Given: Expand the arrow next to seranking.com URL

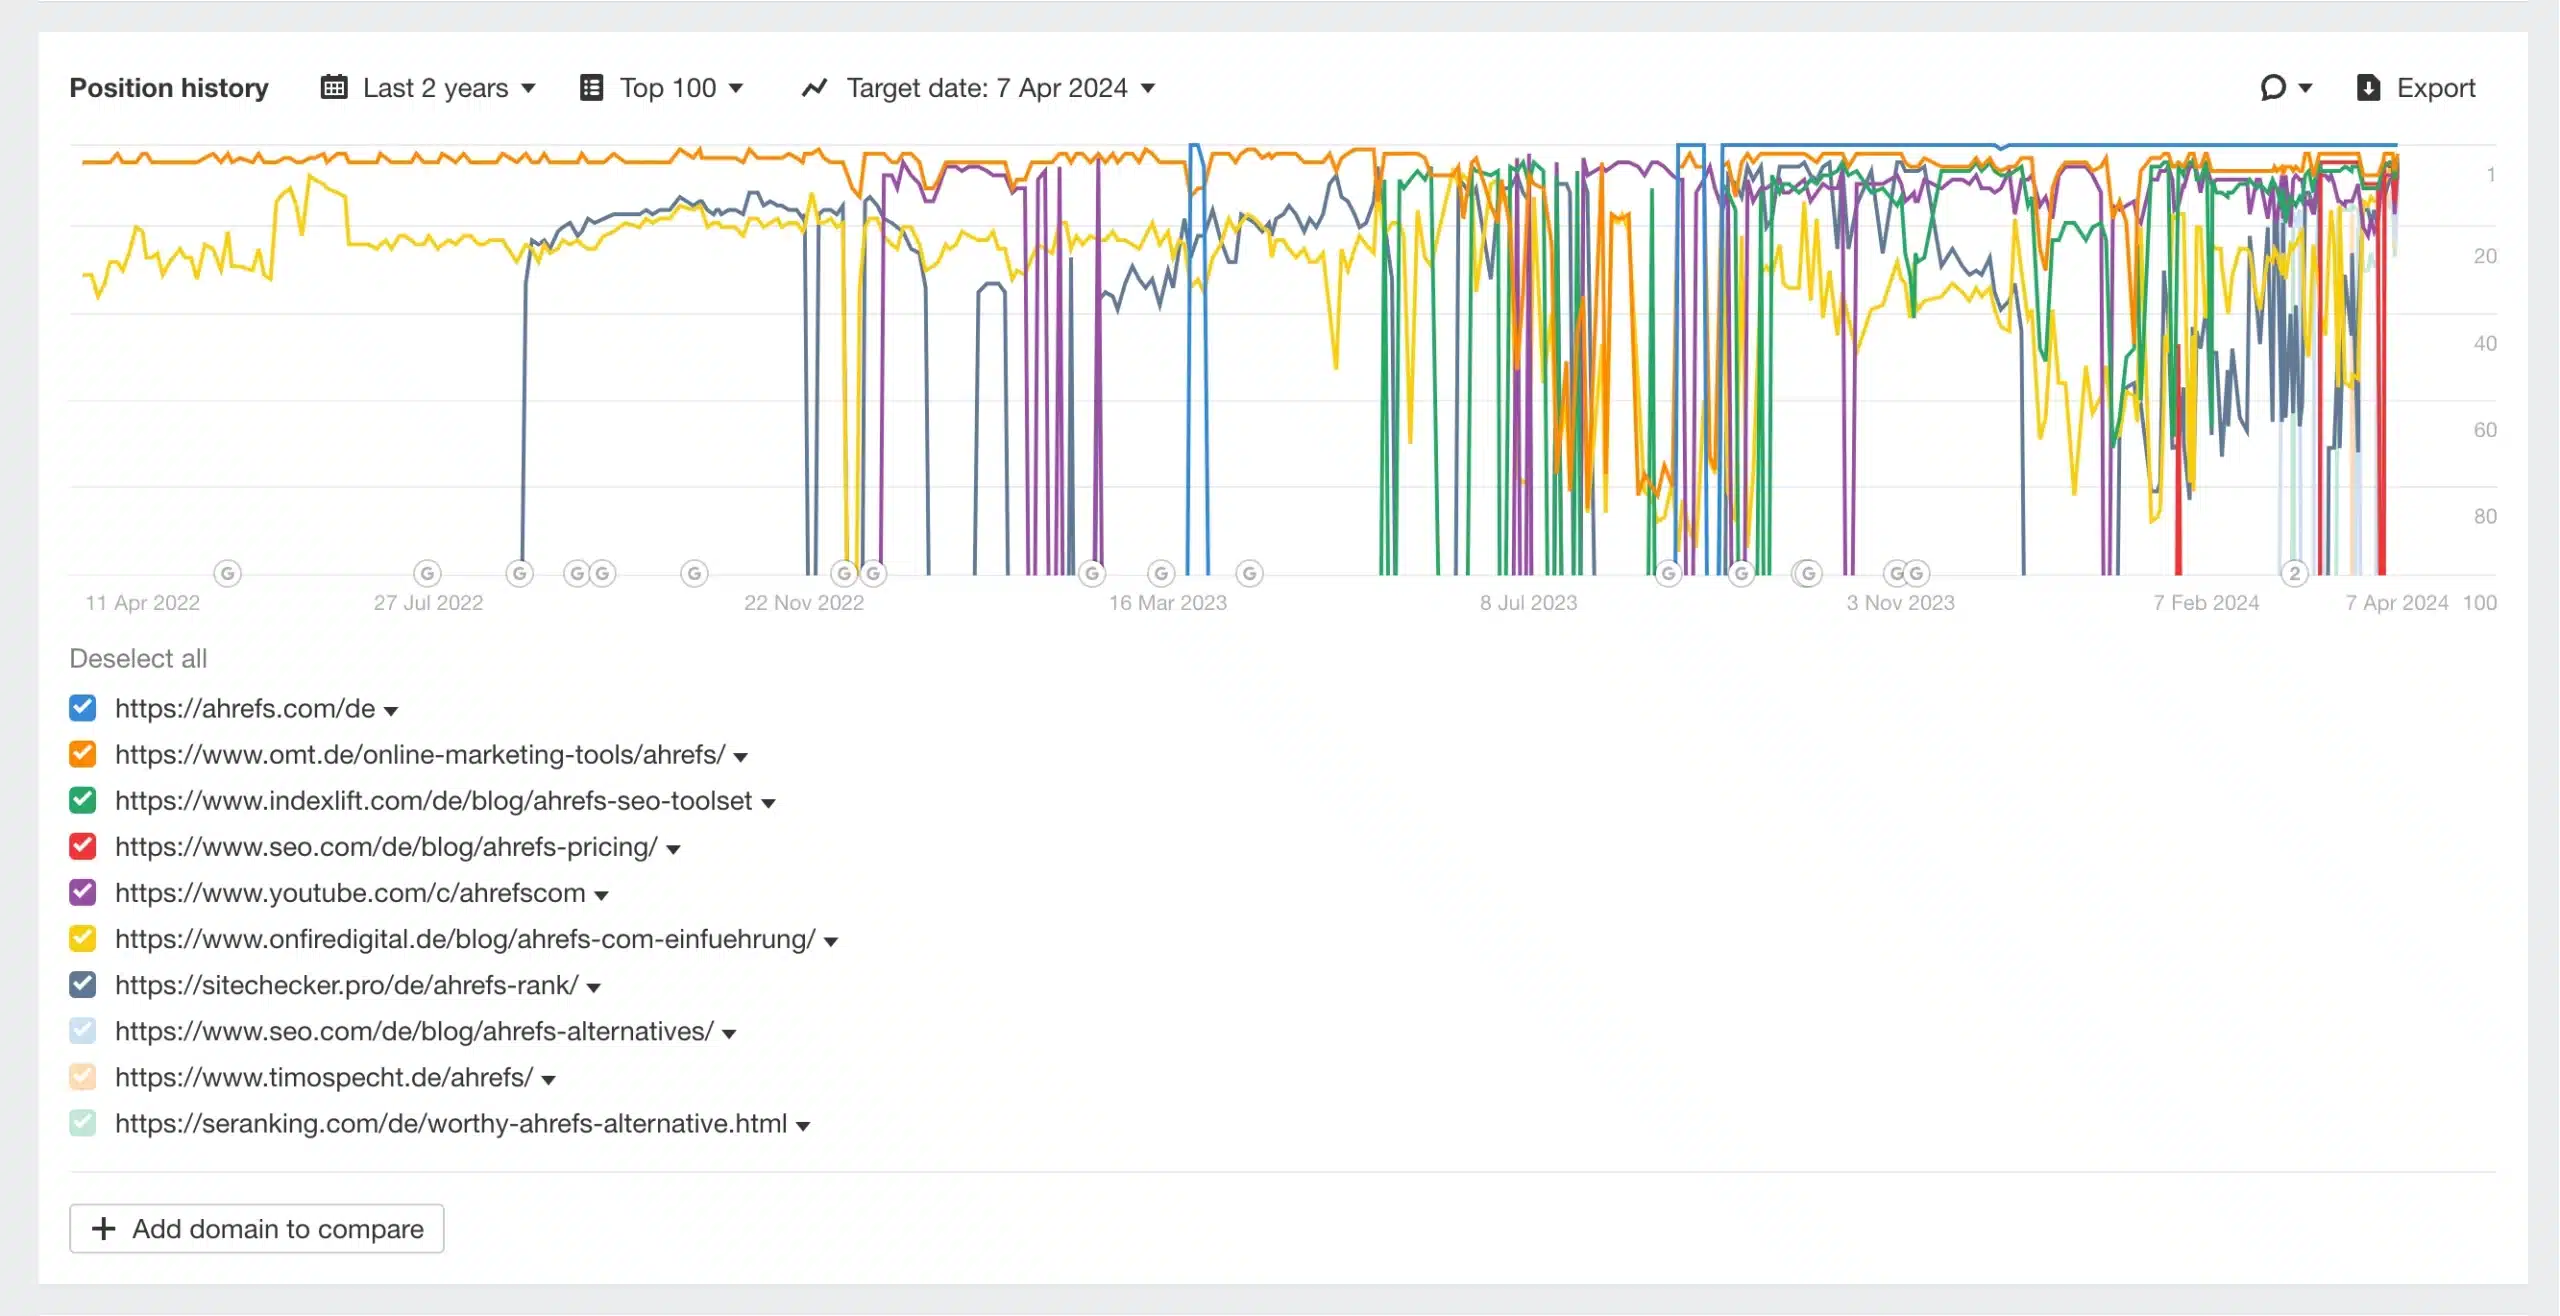Looking at the screenshot, I should 802,1125.
